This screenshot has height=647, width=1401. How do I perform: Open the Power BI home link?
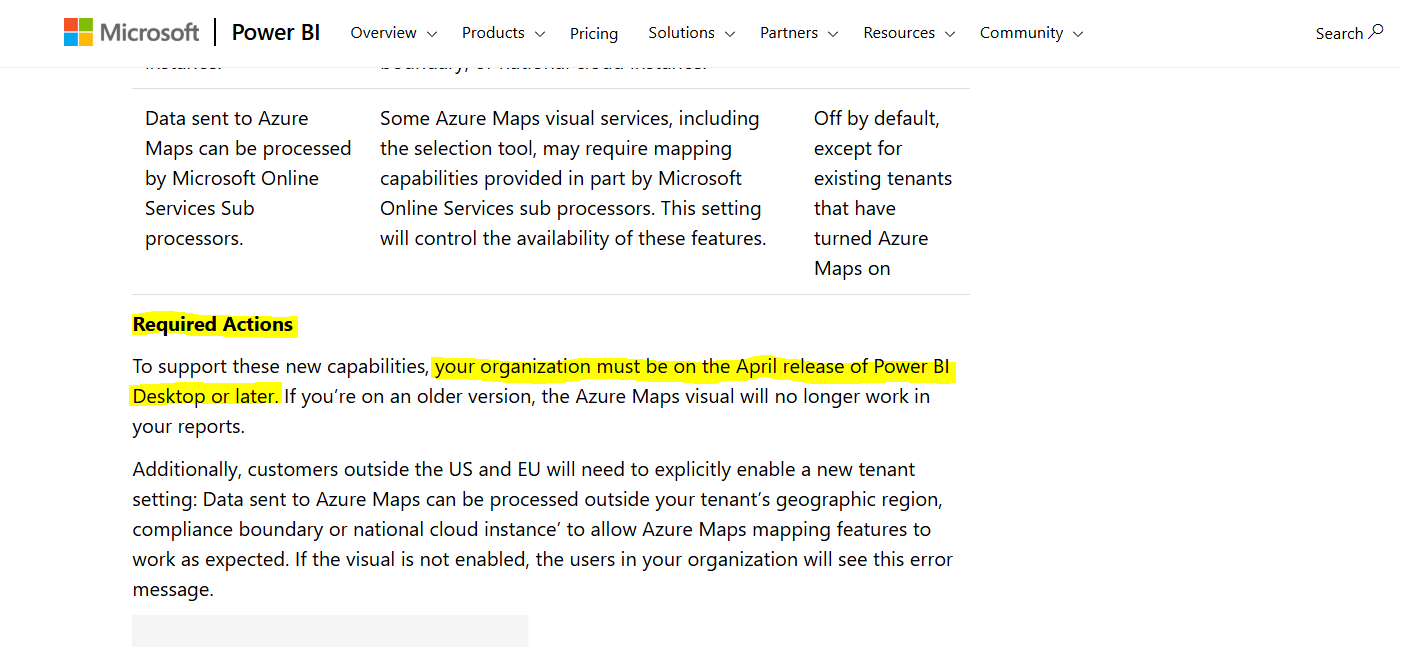point(276,32)
